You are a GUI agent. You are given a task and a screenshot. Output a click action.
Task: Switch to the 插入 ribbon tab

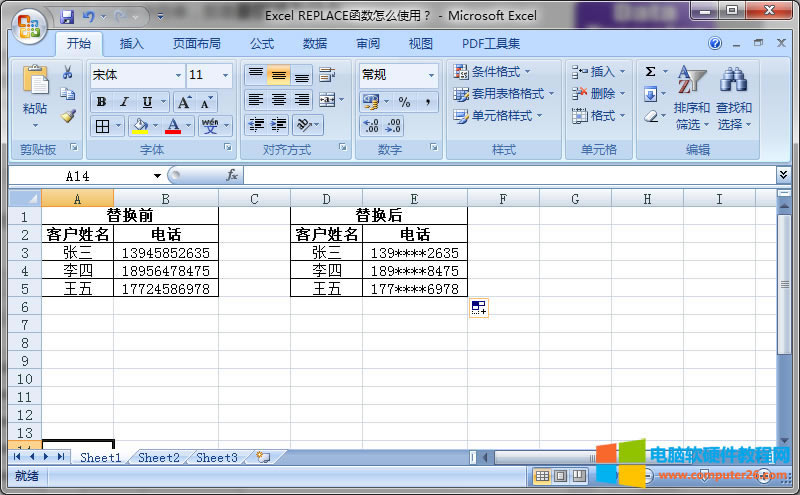(132, 44)
